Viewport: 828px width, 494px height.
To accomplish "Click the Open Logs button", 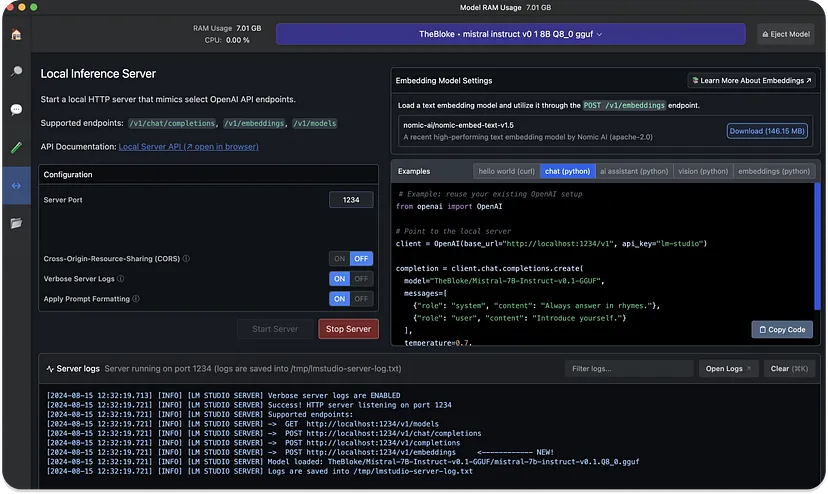I will (728, 369).
